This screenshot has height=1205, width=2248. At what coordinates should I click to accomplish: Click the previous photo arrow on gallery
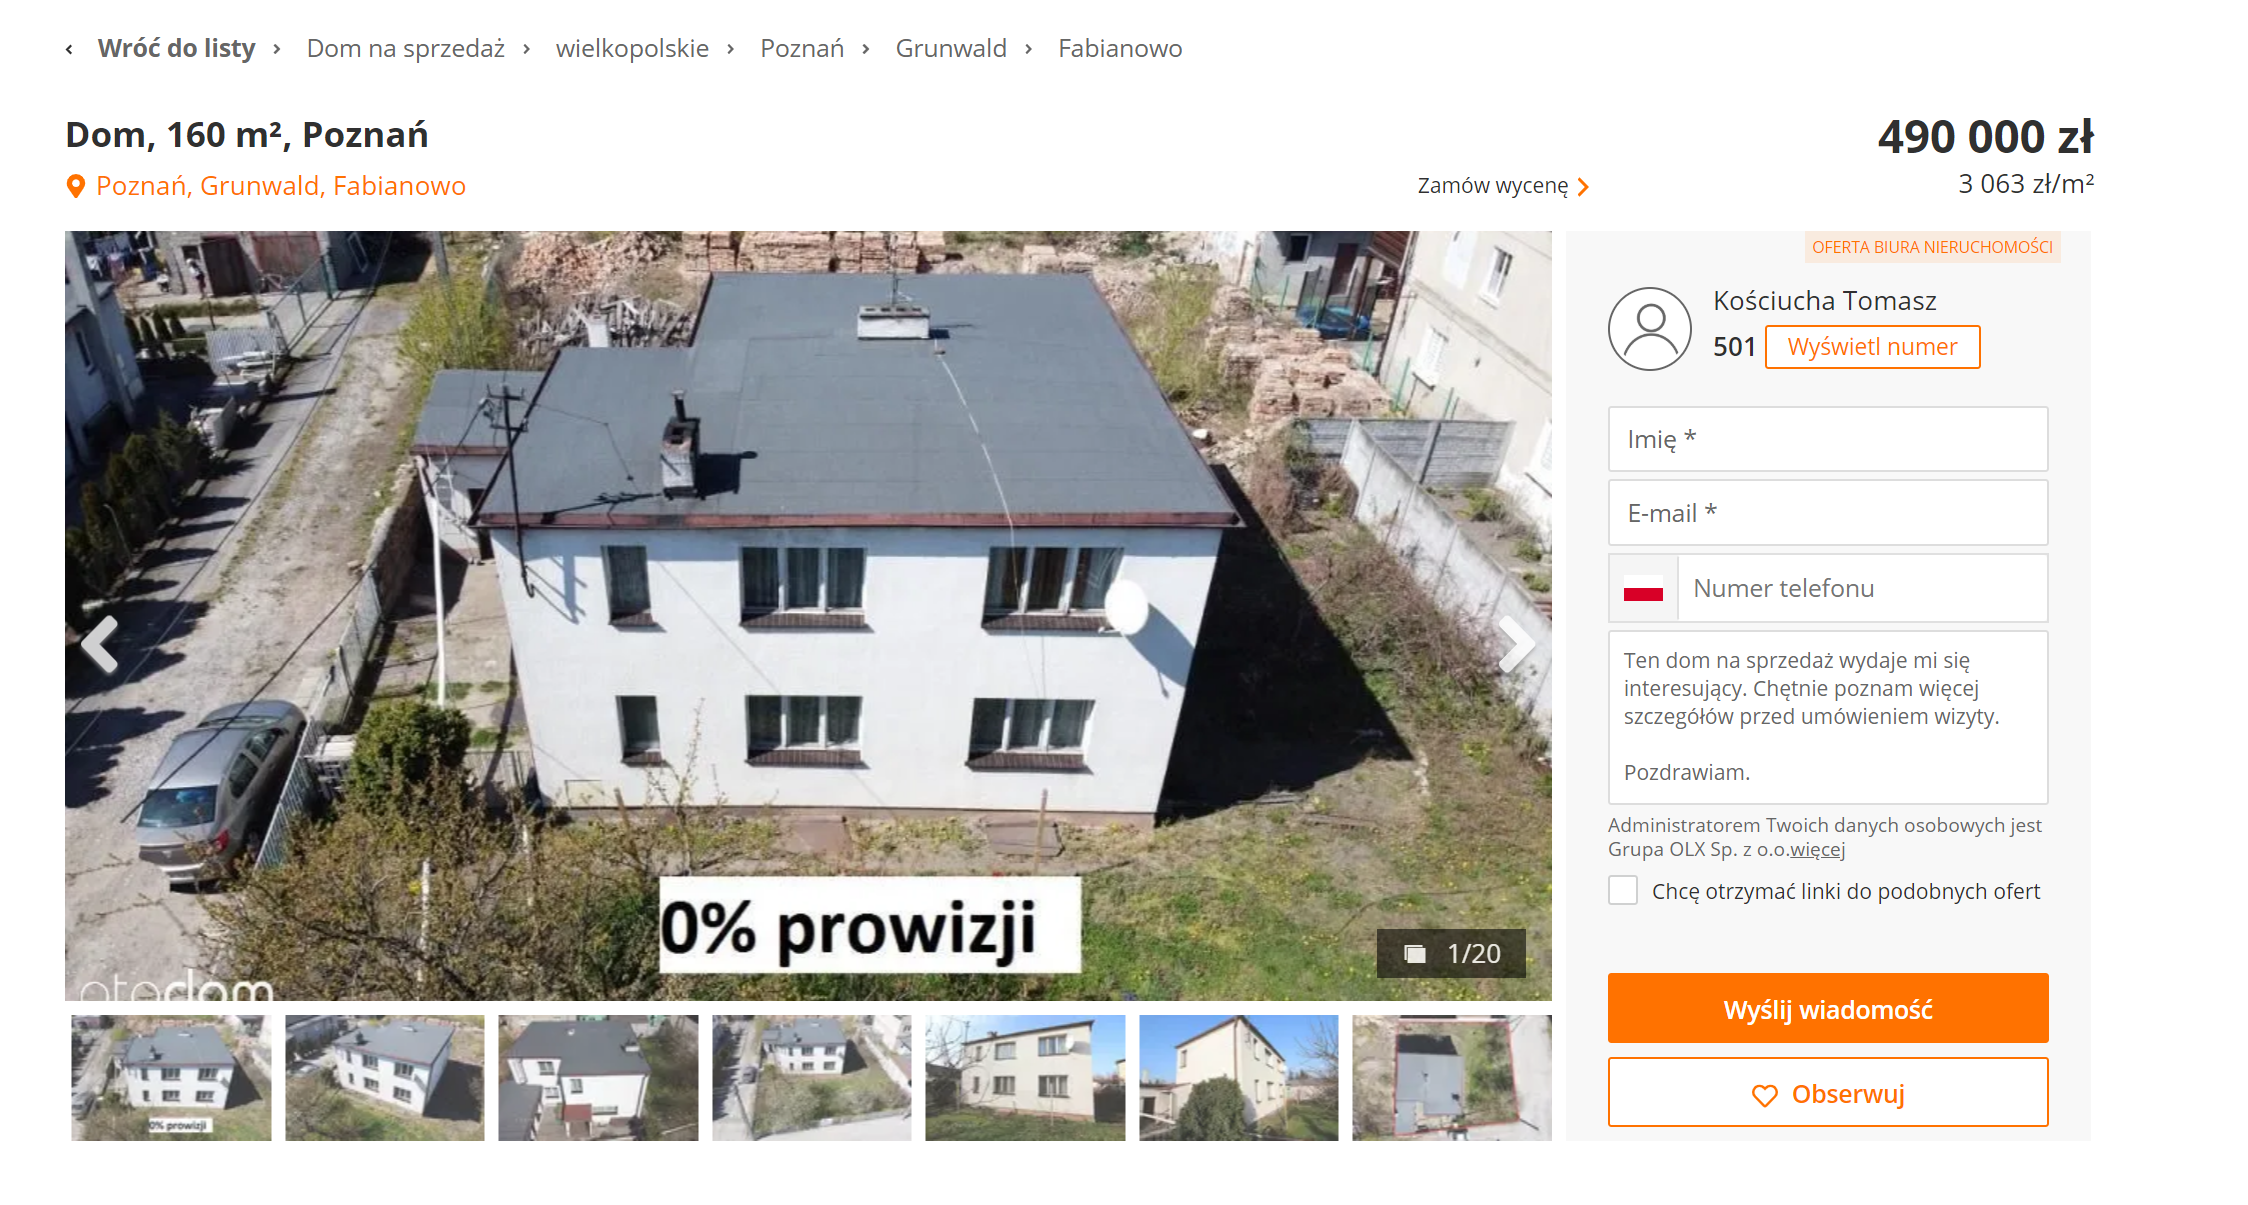click(100, 644)
